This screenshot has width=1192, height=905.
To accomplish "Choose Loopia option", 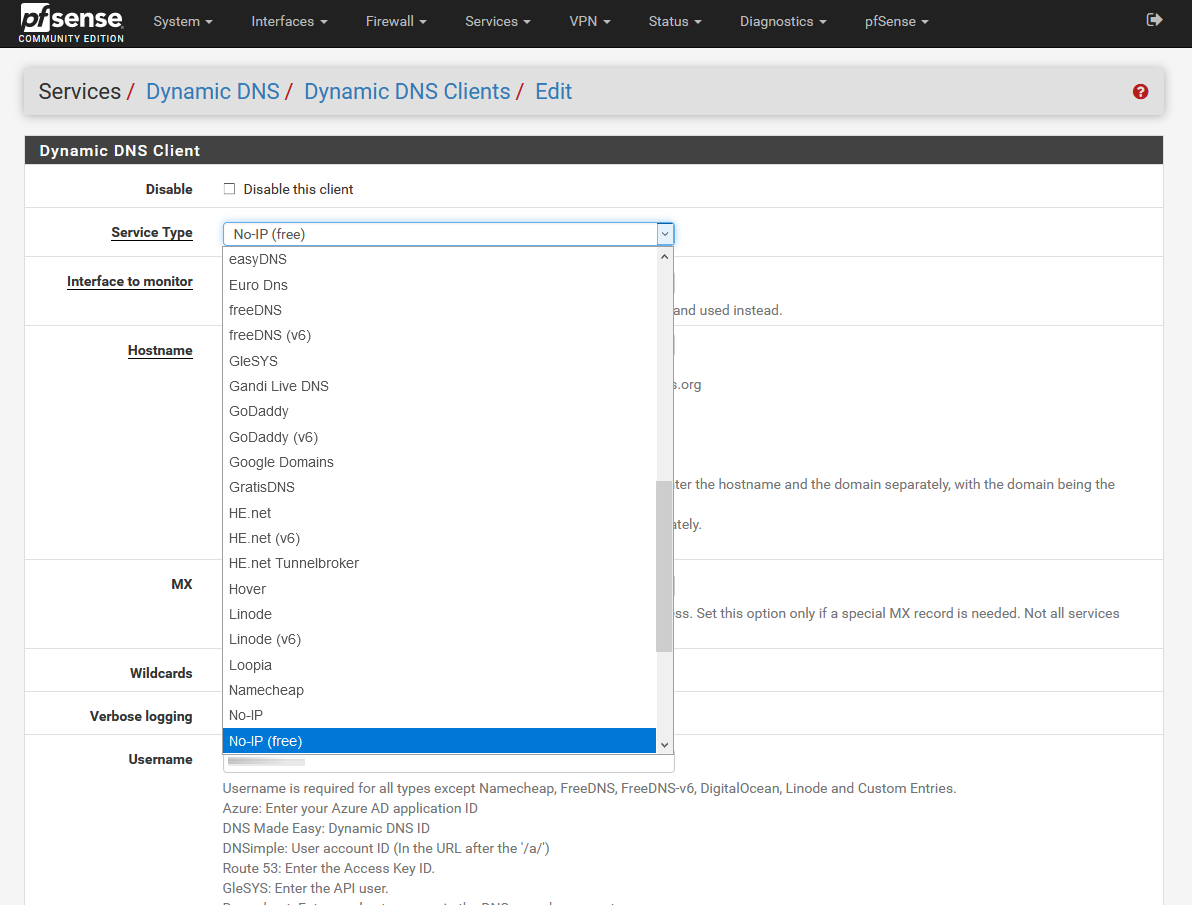I will 439,665.
